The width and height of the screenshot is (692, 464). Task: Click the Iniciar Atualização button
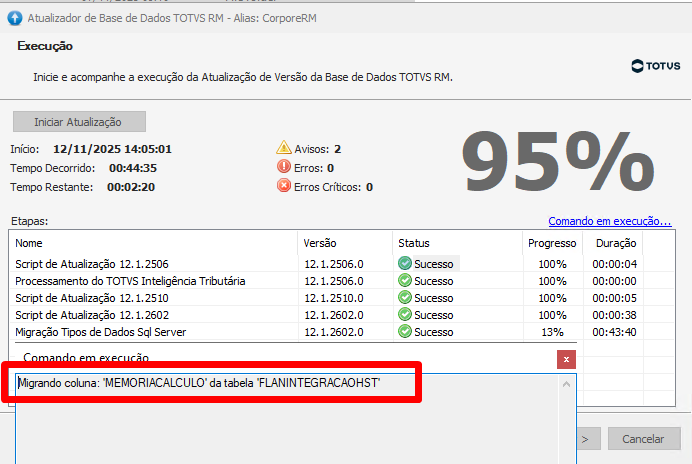pos(79,122)
